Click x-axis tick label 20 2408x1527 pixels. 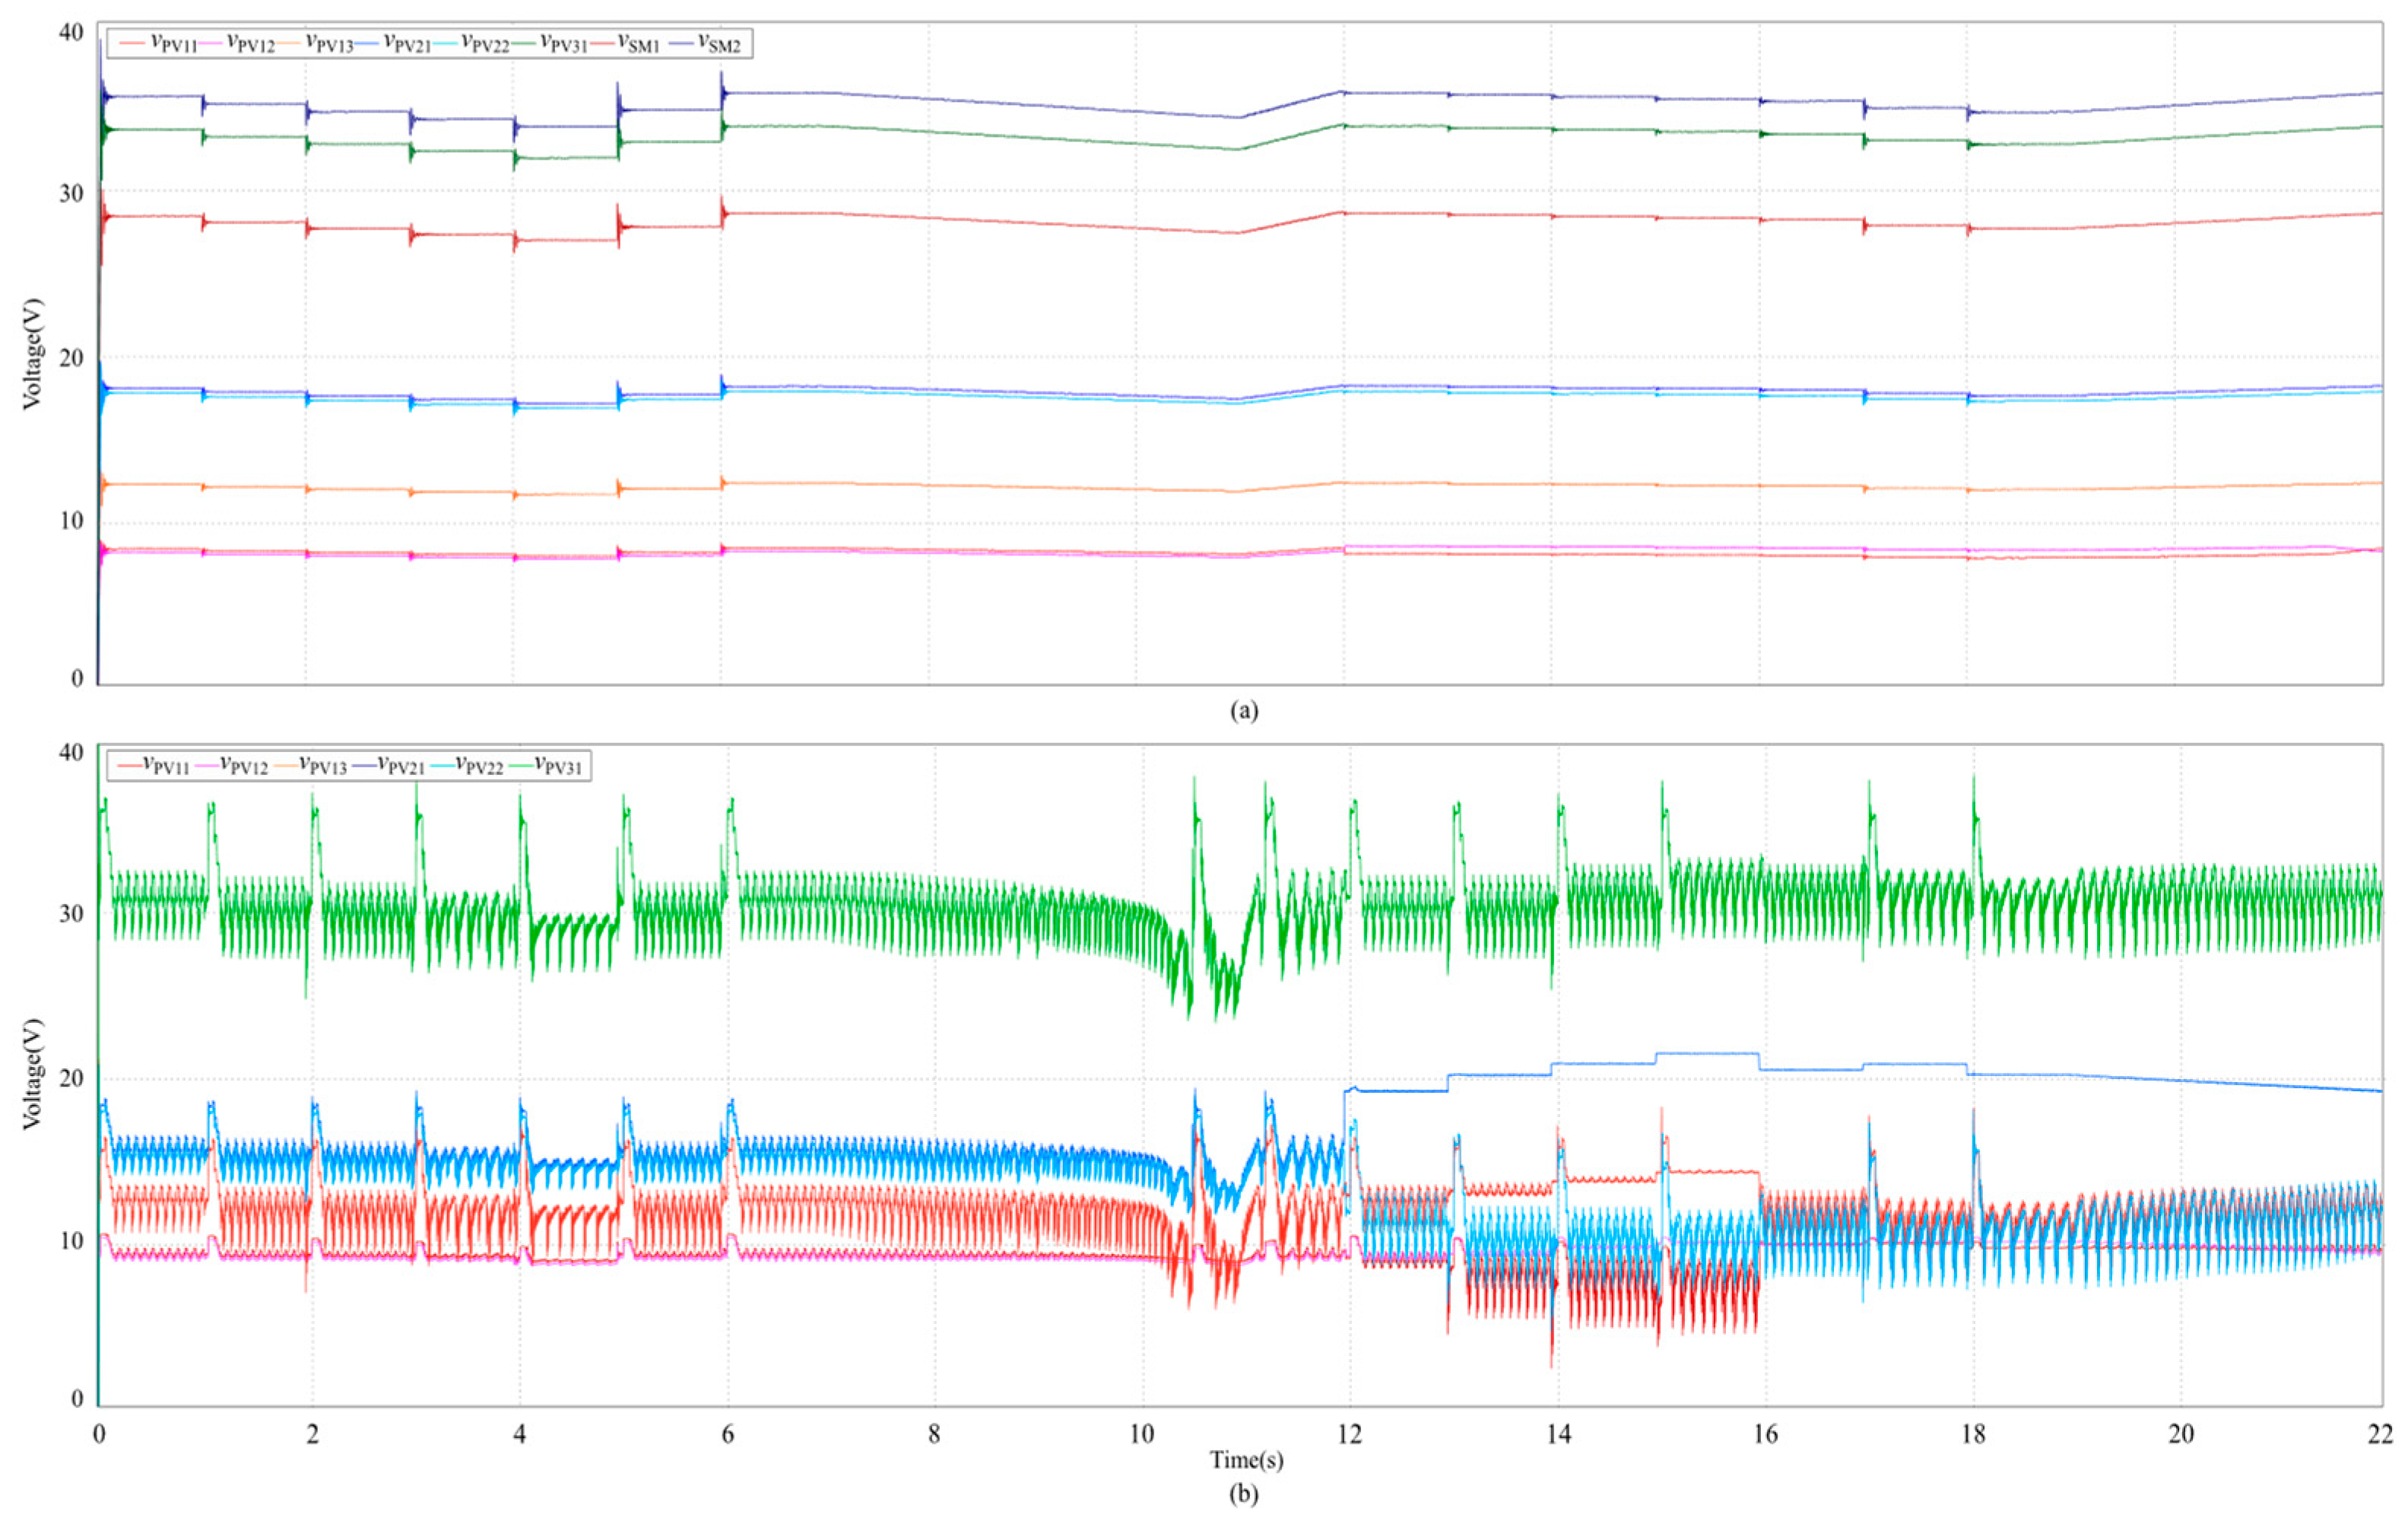coord(2181,1435)
